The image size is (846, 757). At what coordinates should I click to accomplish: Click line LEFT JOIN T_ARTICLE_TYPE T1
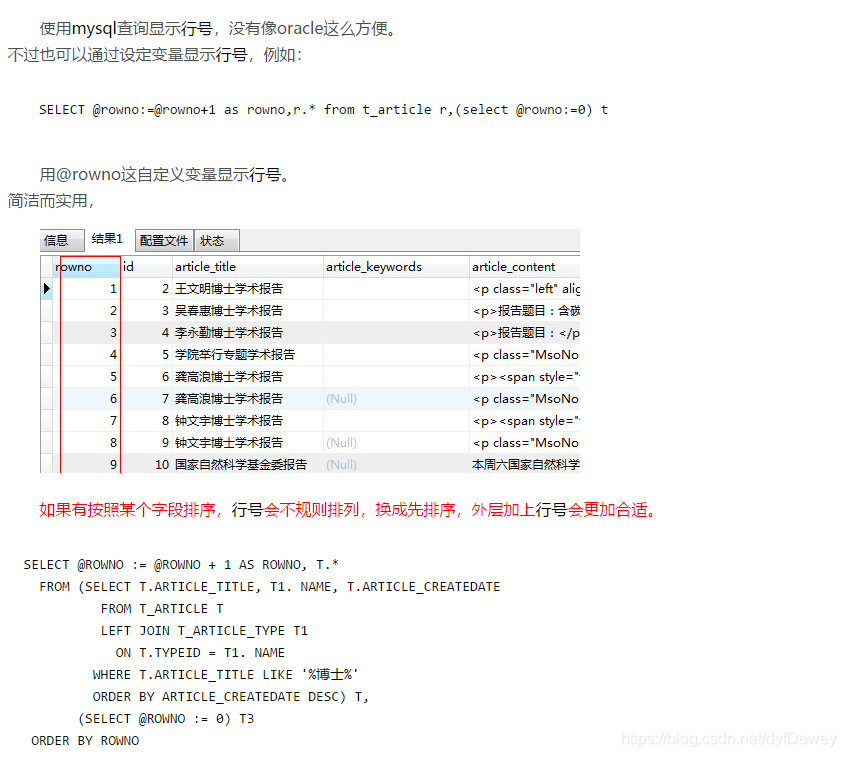click(x=204, y=631)
